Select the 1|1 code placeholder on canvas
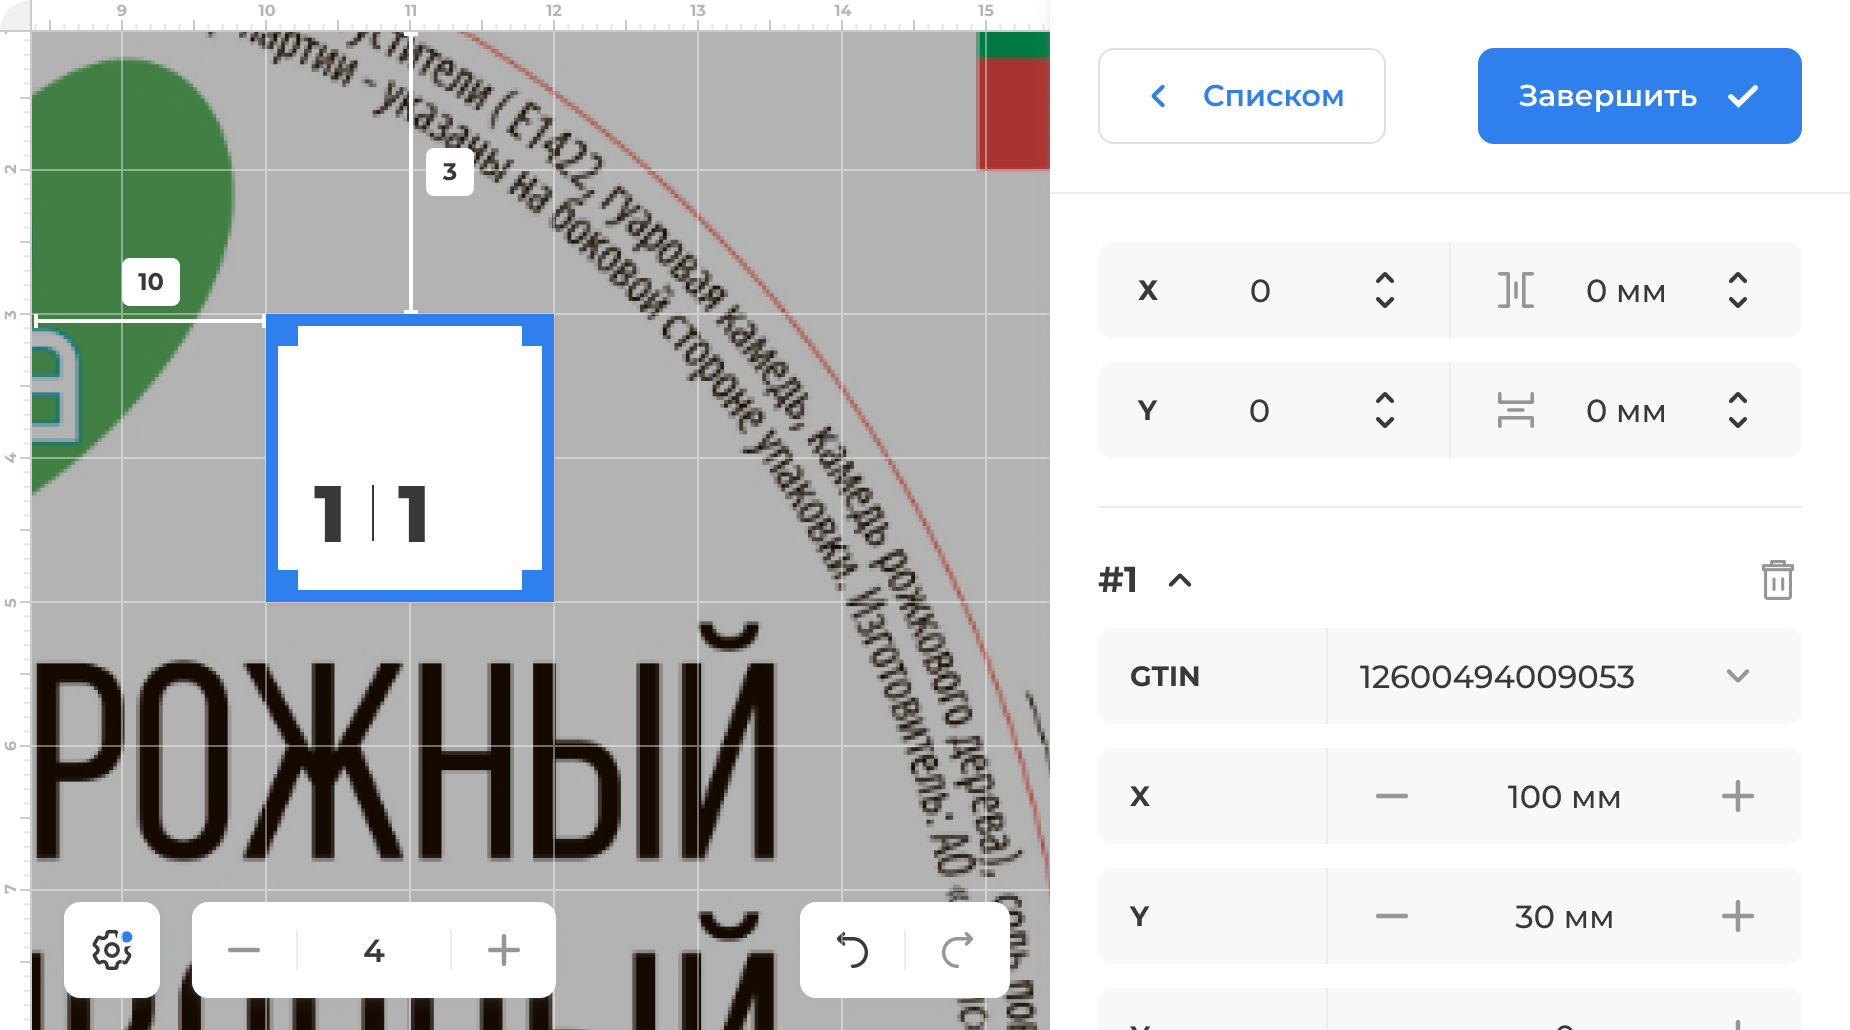The height and width of the screenshot is (1030, 1850). tap(410, 458)
